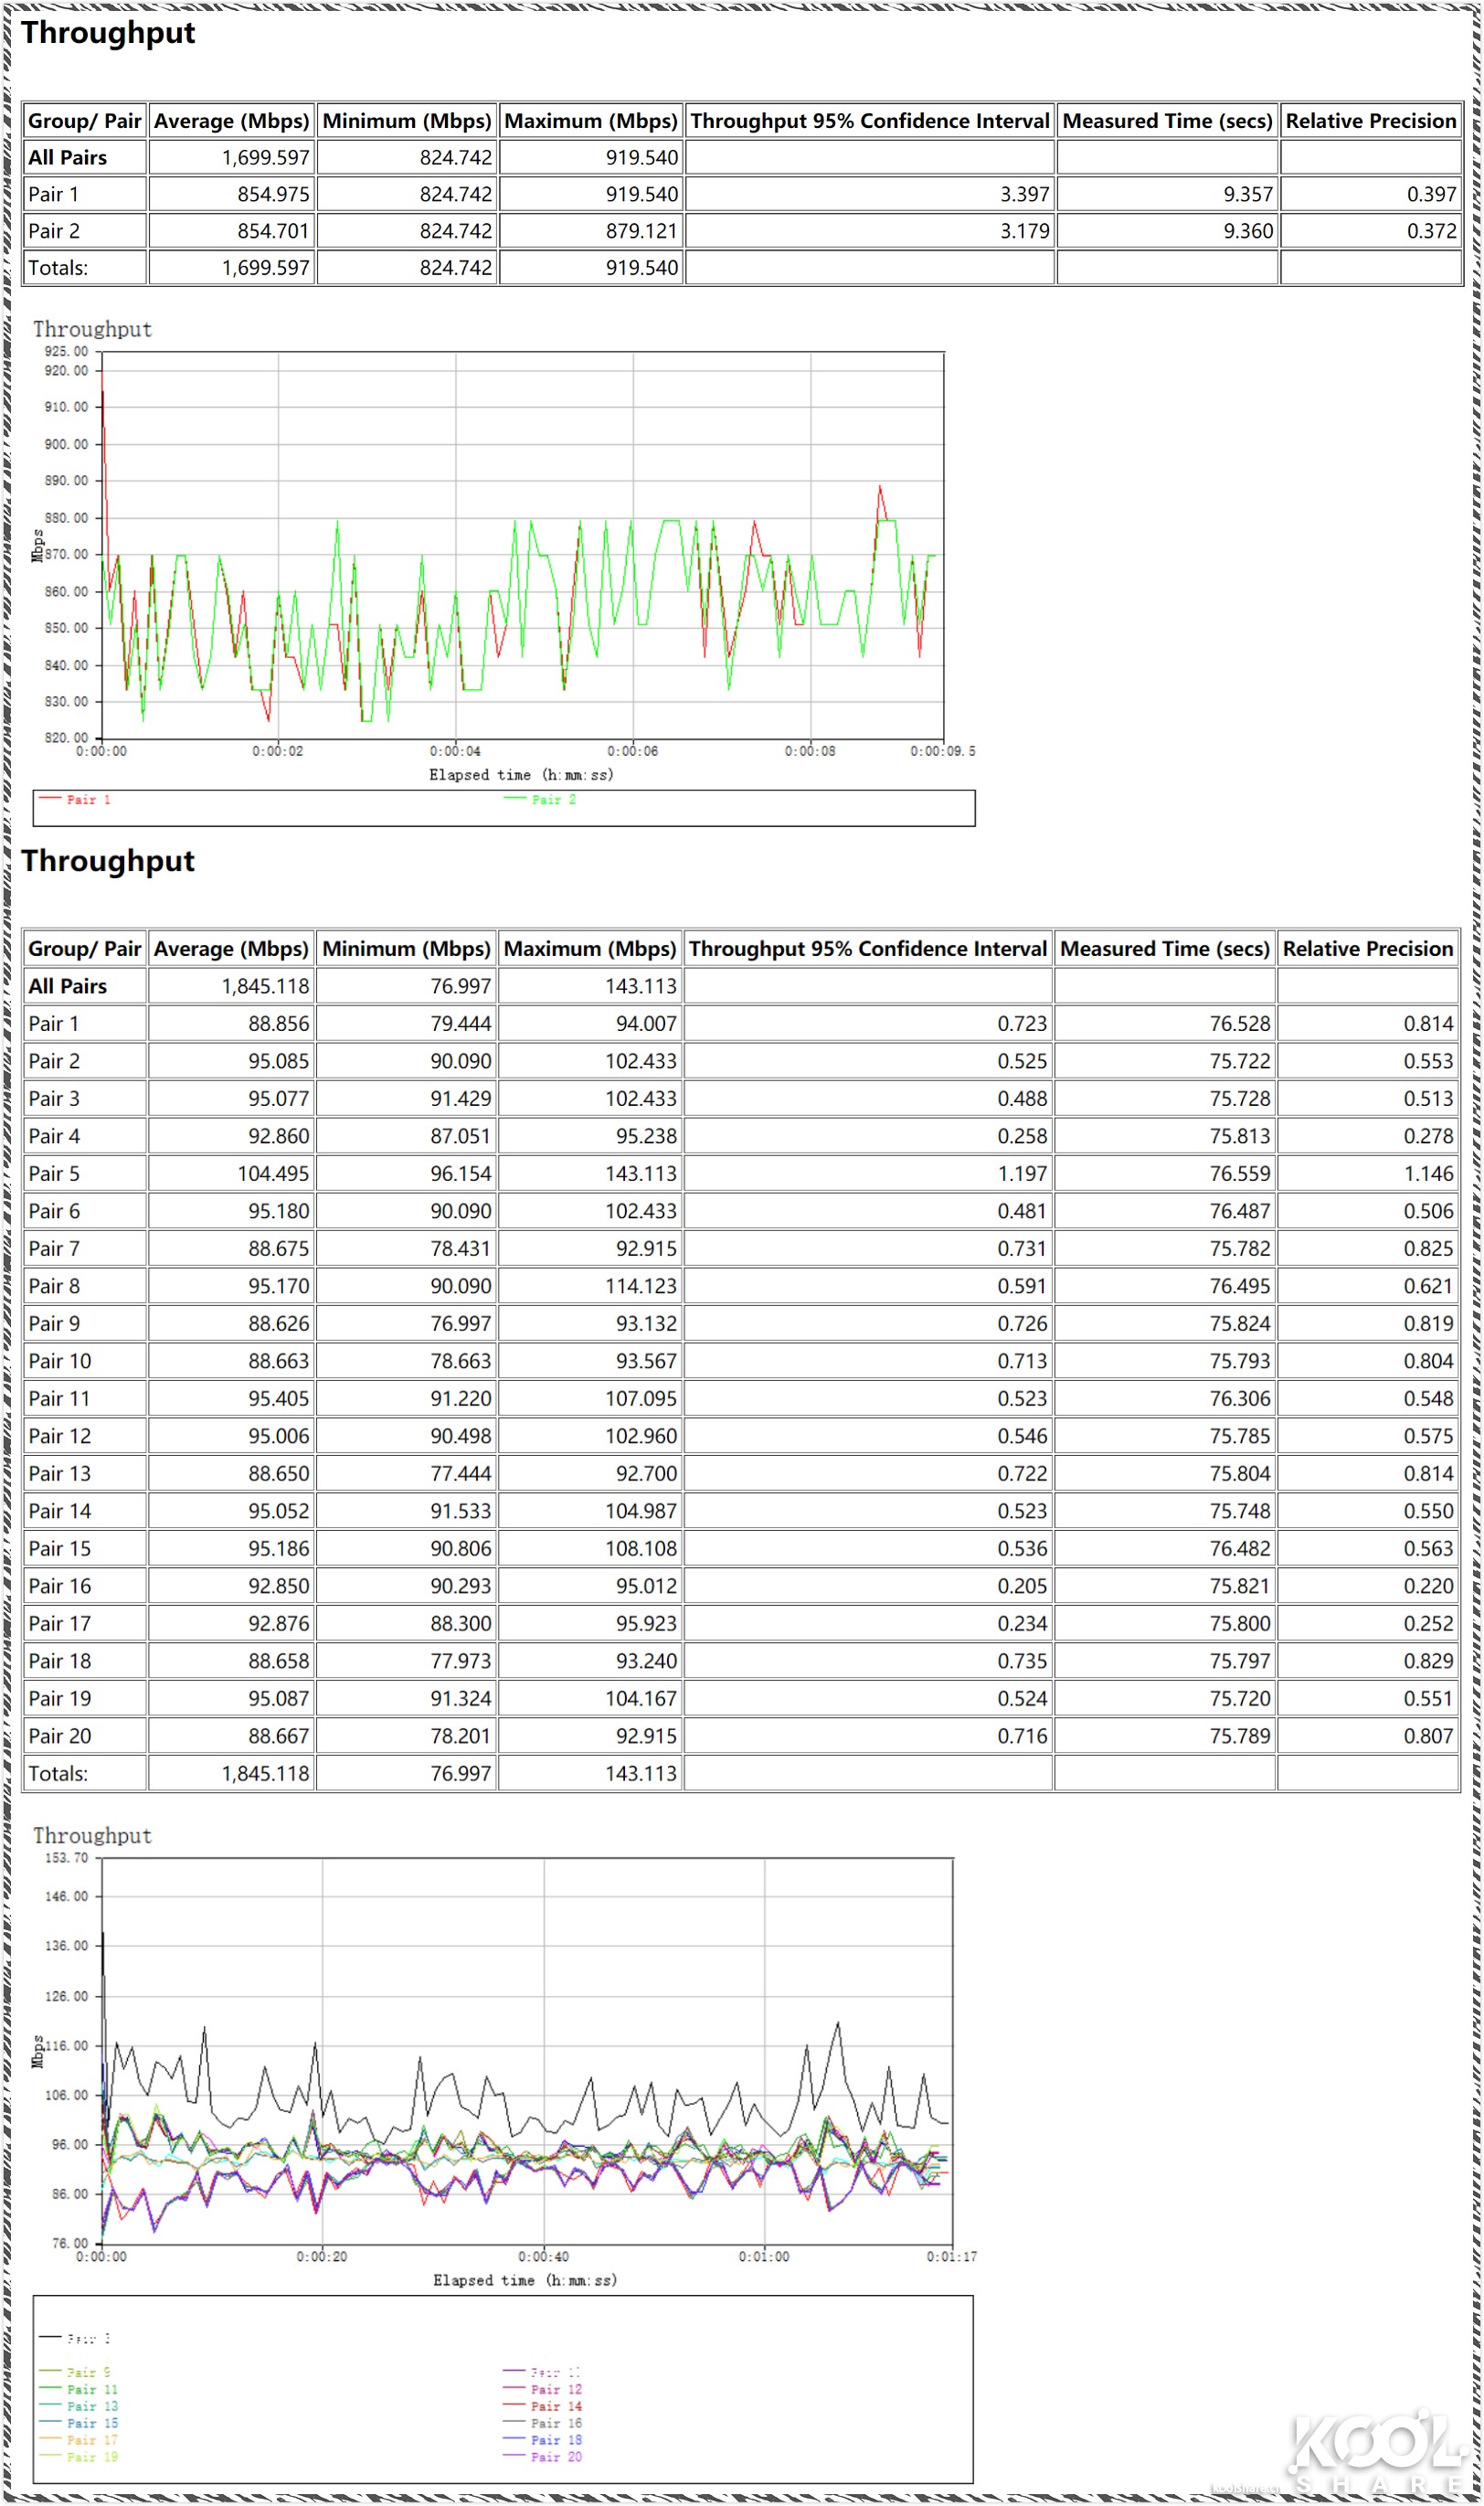
Task: Select Pair 18 legend entry in lower chart
Action: 556,2440
